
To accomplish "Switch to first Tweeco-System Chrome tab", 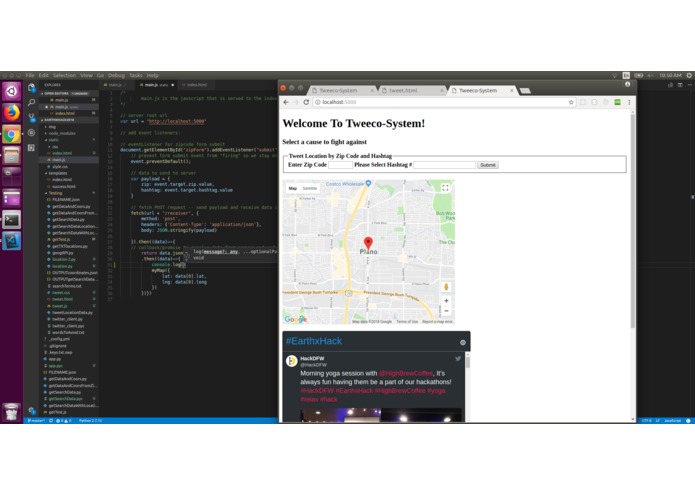I will pos(341,90).
